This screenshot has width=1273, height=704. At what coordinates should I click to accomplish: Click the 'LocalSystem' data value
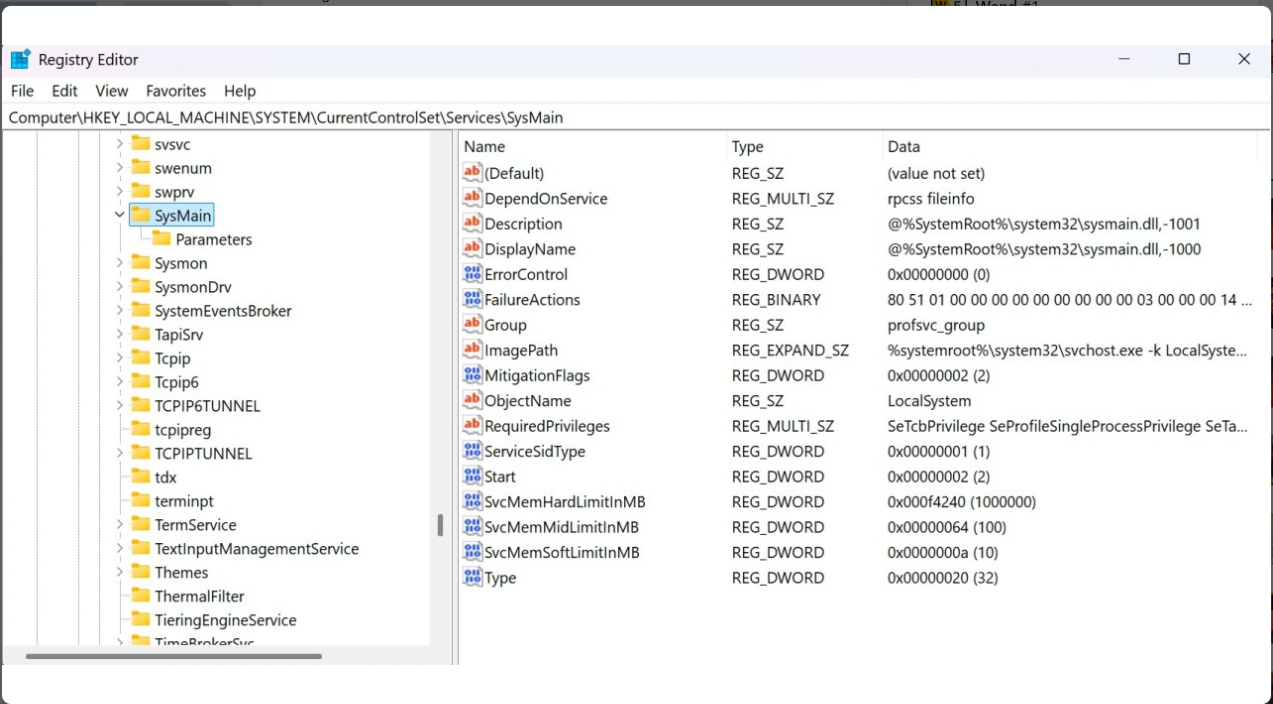(929, 401)
